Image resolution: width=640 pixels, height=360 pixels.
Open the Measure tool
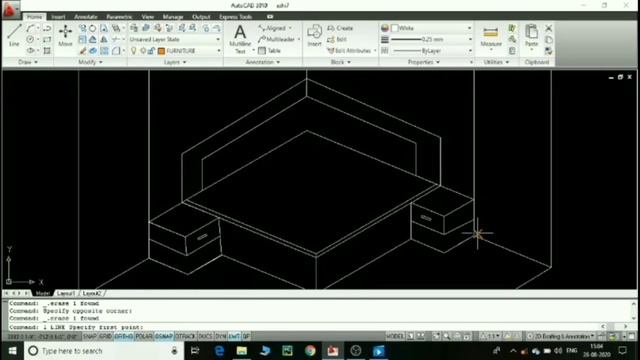[491, 36]
